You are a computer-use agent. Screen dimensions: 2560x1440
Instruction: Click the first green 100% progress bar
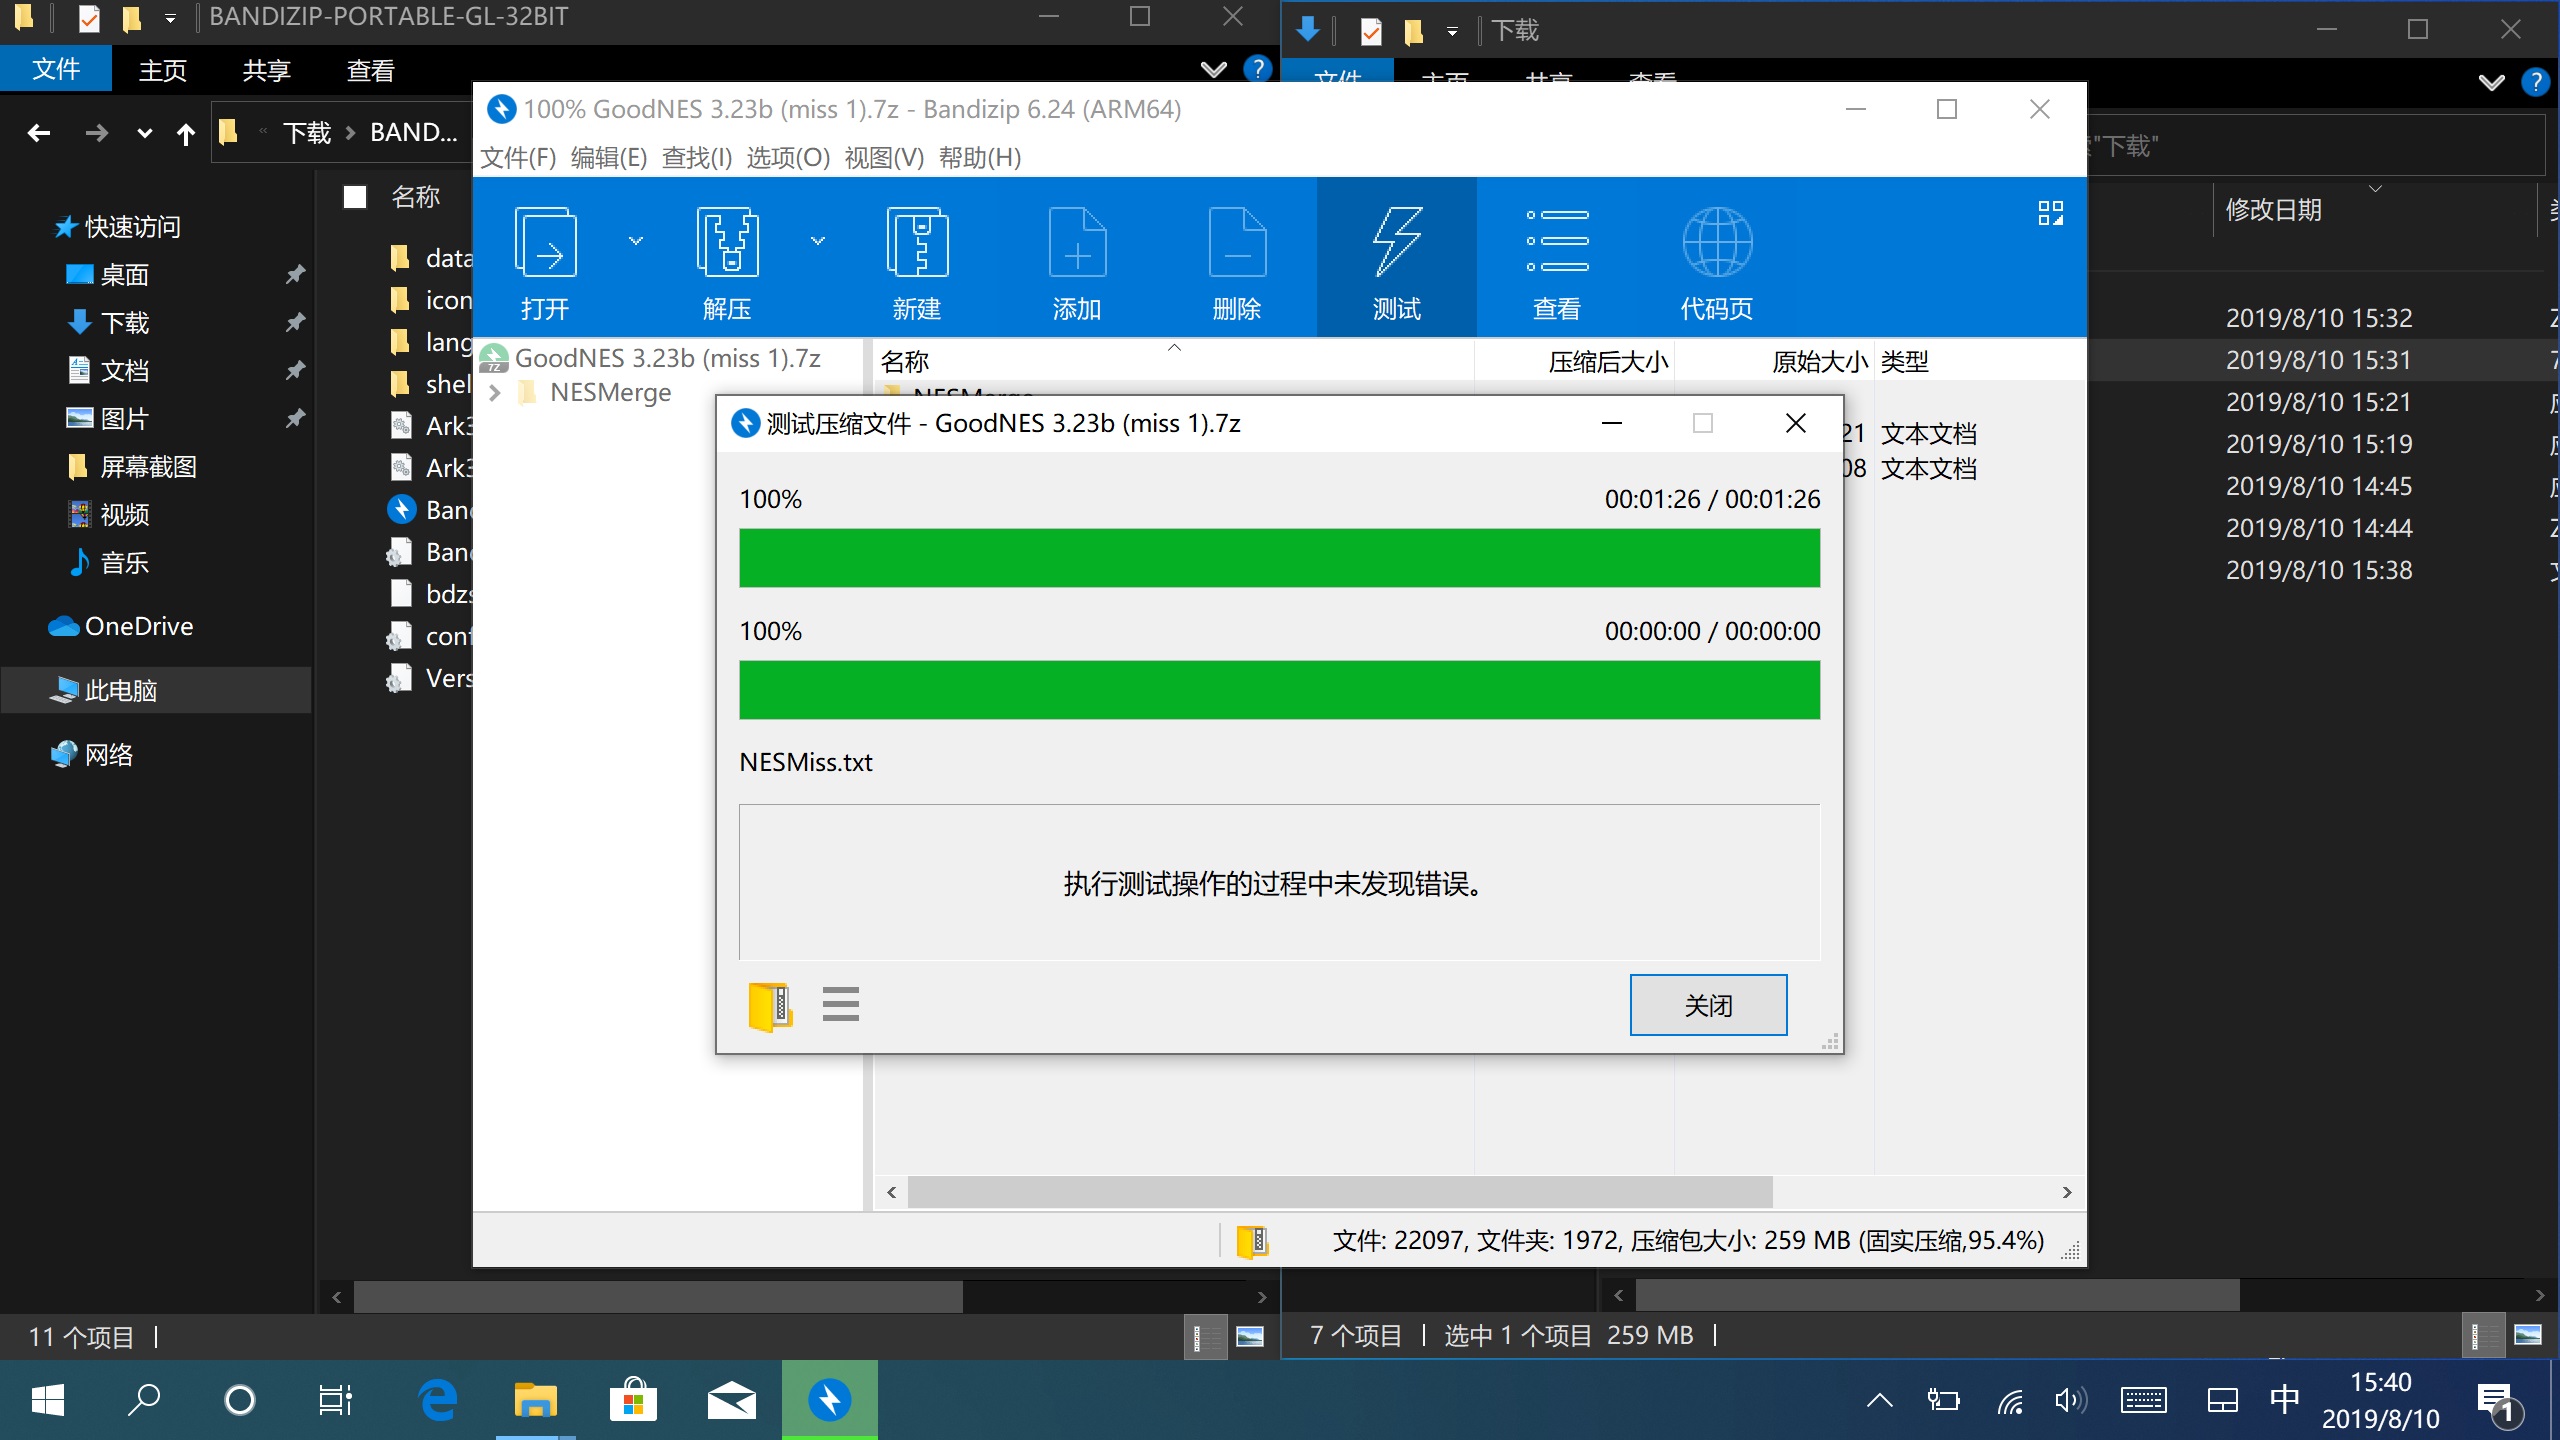click(1279, 558)
